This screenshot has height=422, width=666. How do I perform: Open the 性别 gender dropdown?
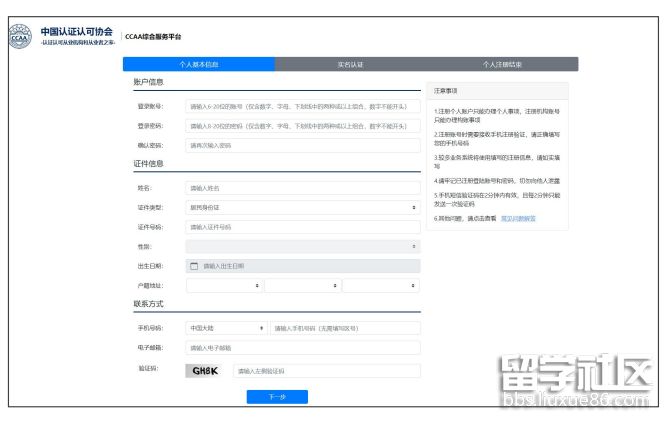302,246
